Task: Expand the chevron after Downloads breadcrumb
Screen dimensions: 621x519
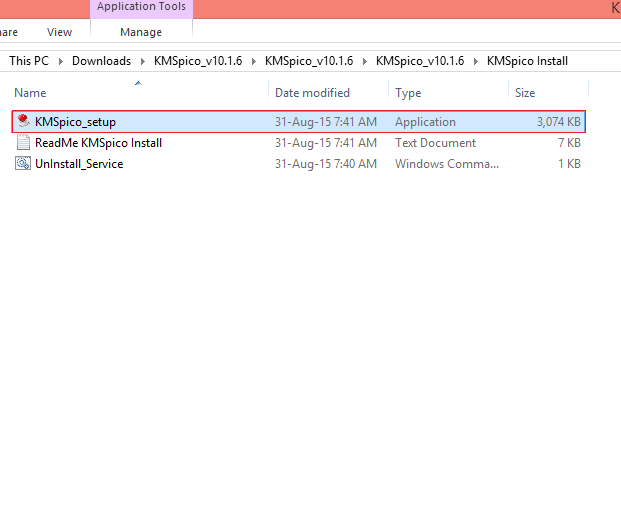Action: coord(142,61)
